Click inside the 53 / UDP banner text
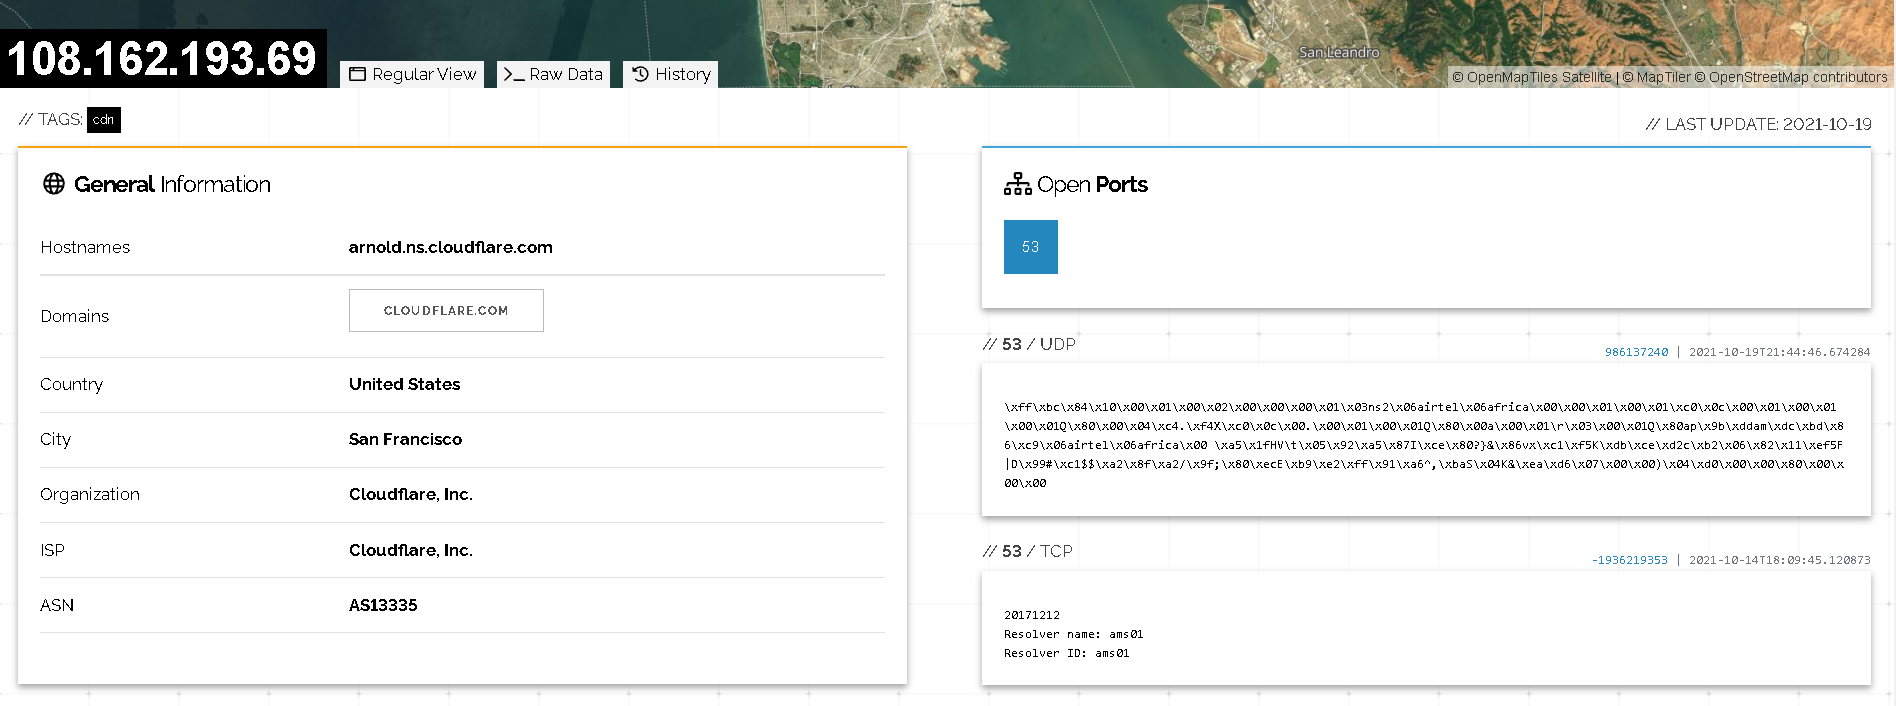The height and width of the screenshot is (706, 1896). coord(1424,444)
